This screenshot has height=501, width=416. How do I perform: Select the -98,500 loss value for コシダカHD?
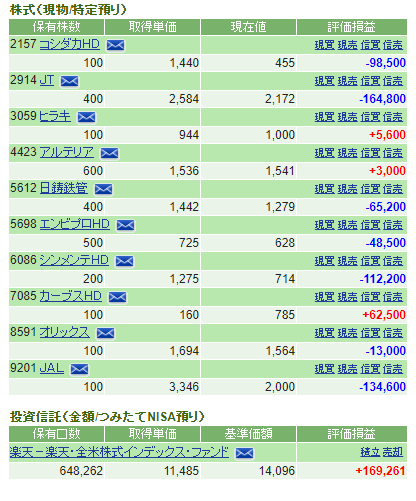pos(386,63)
